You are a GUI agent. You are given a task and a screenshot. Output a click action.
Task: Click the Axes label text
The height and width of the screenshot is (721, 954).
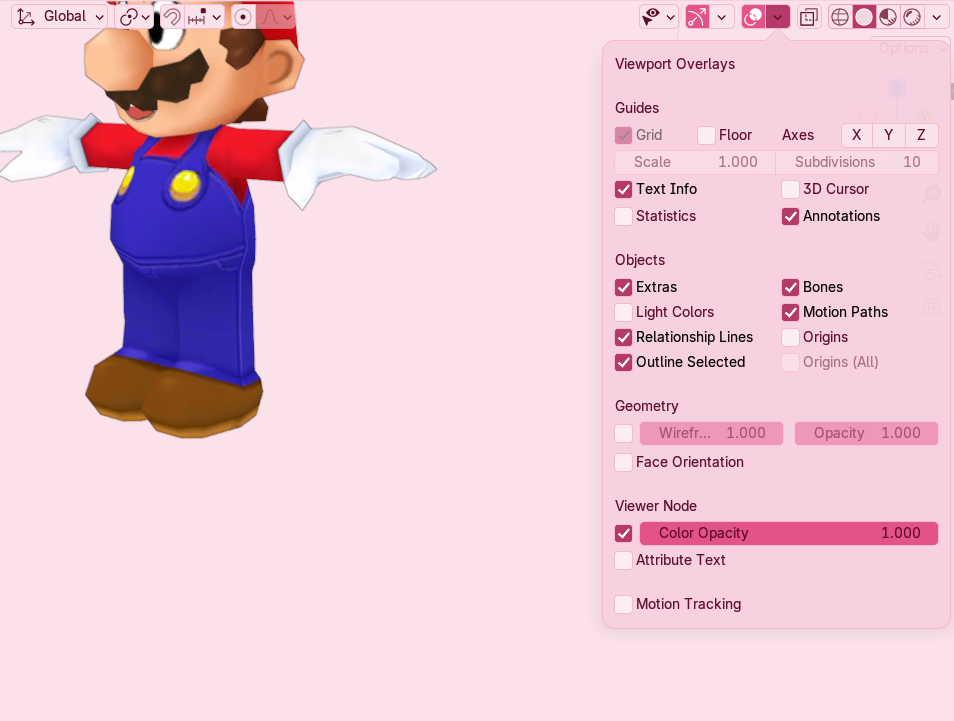pyautogui.click(x=798, y=135)
